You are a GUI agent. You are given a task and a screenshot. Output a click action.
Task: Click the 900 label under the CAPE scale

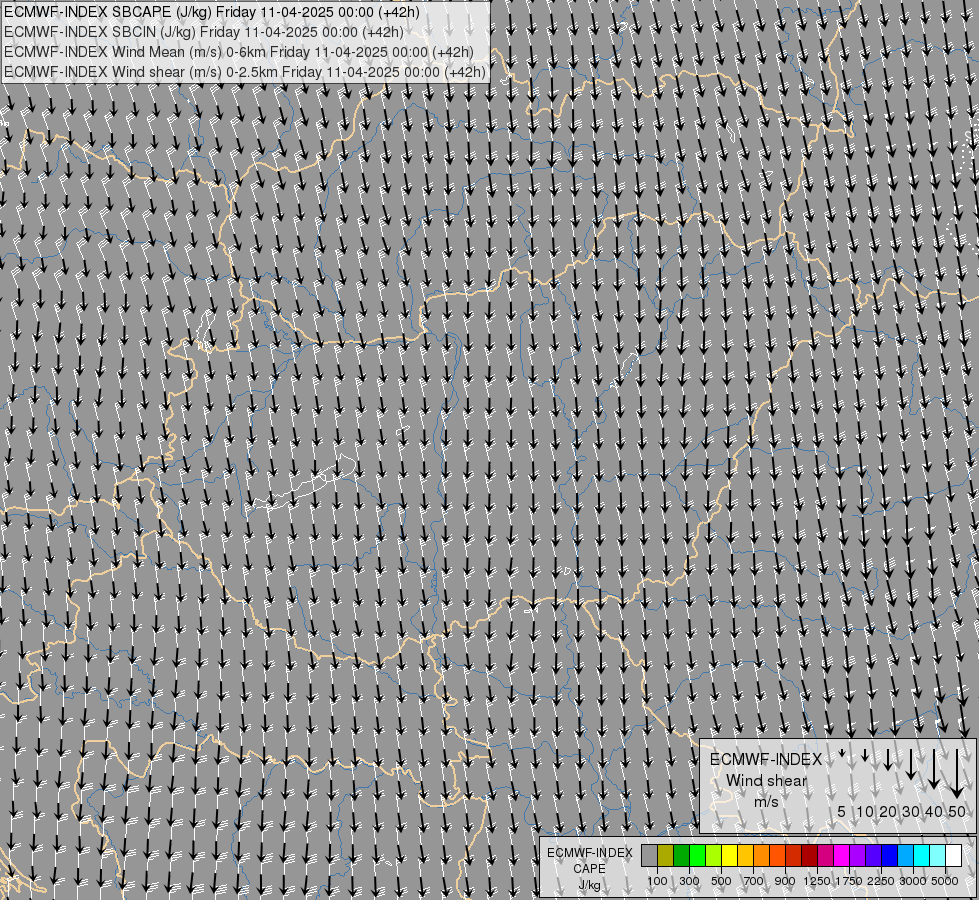[x=785, y=881]
